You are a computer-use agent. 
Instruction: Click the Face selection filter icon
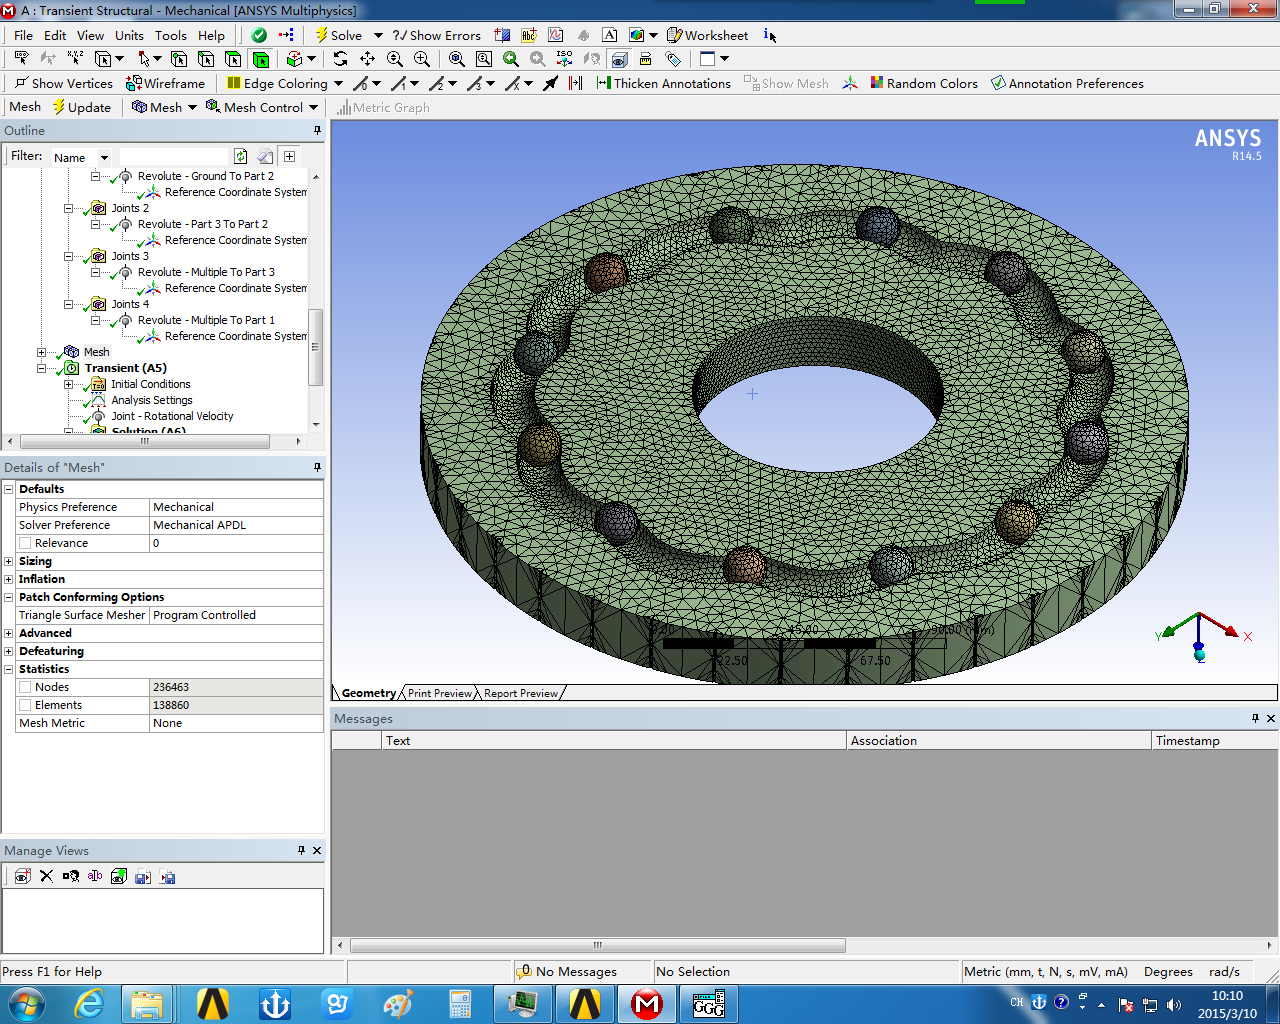point(233,59)
